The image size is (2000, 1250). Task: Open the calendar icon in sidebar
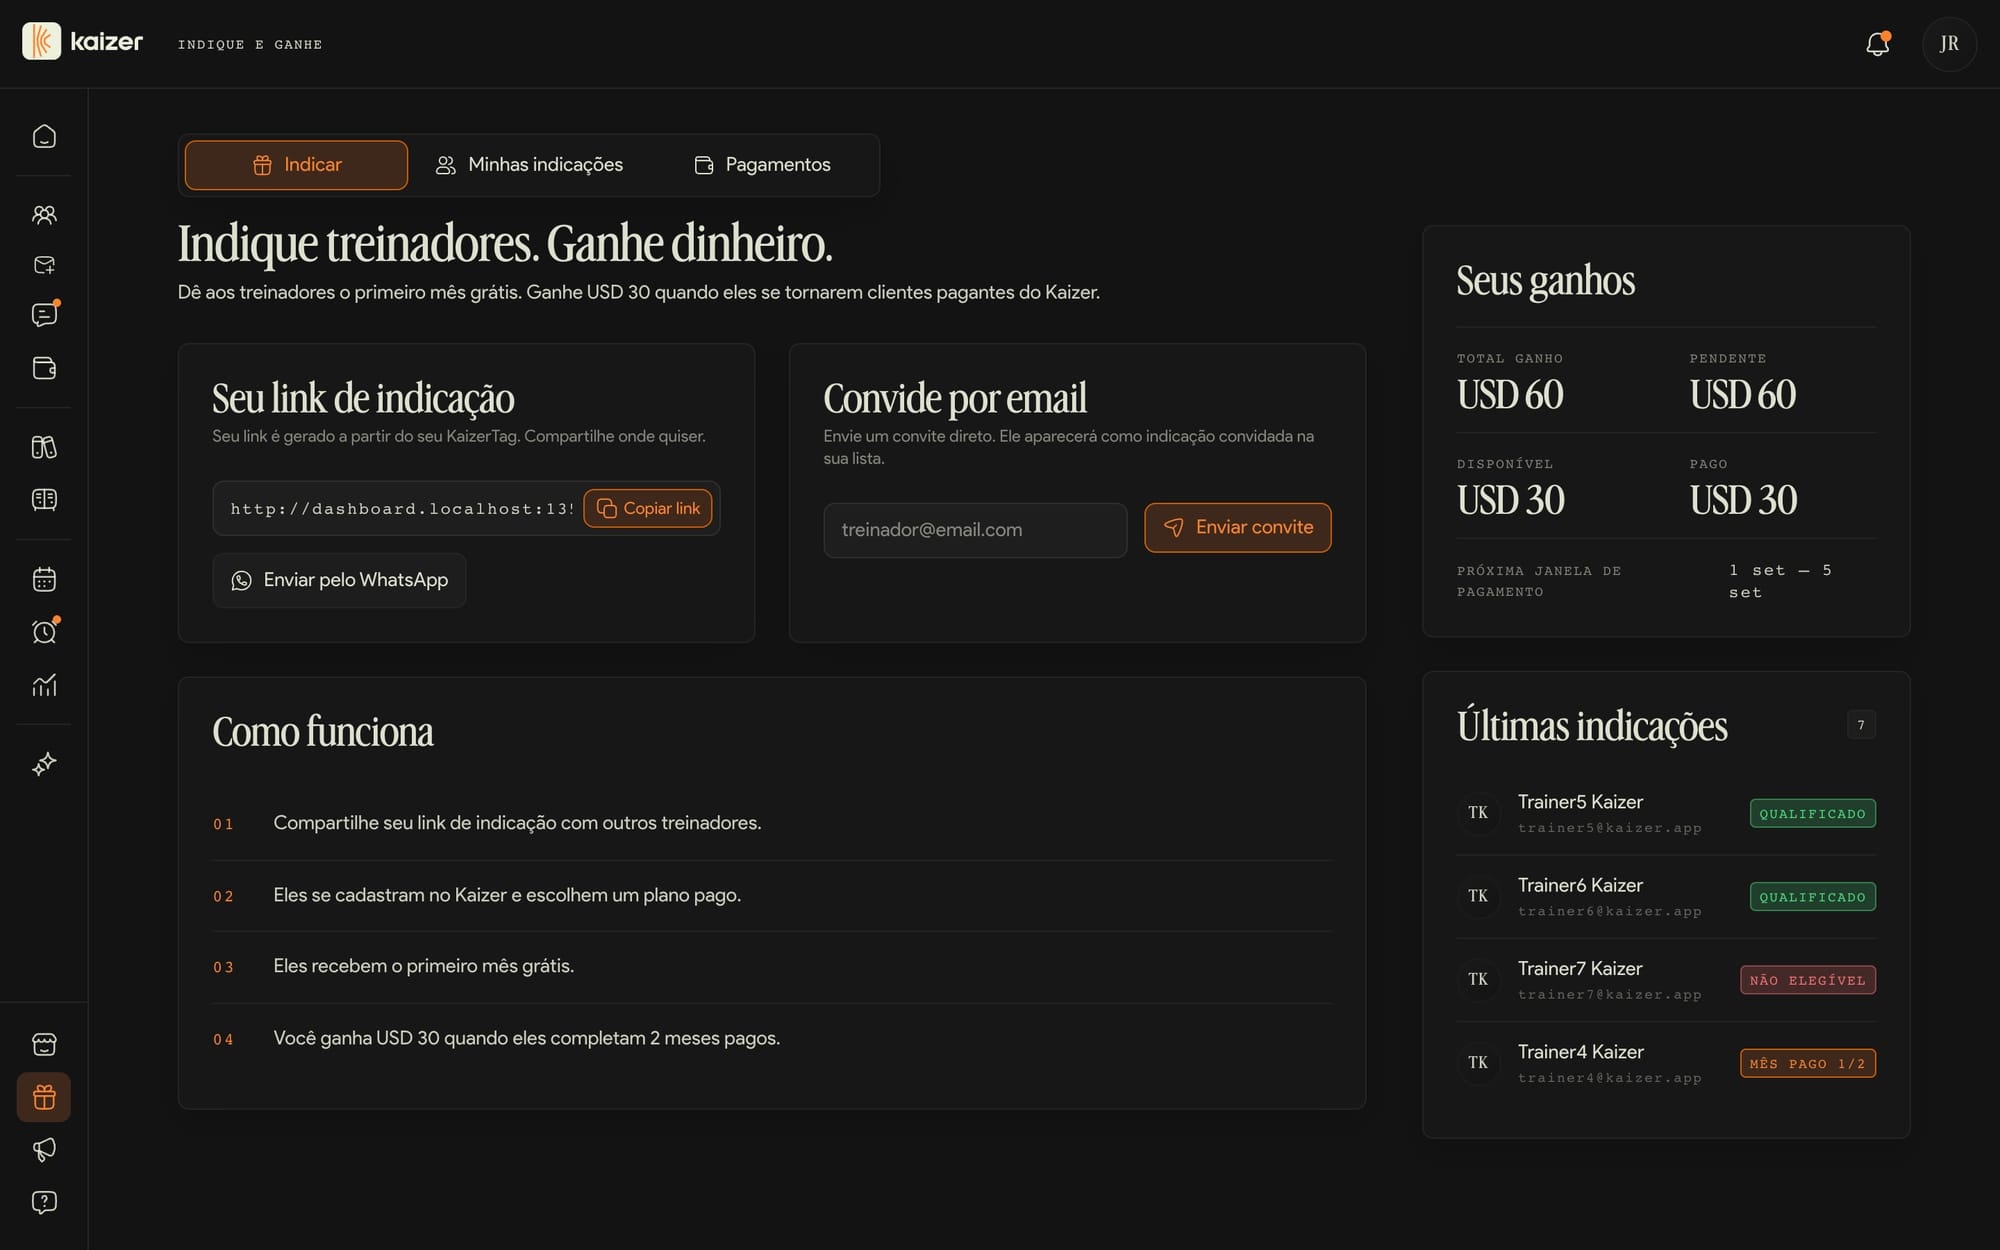44,579
